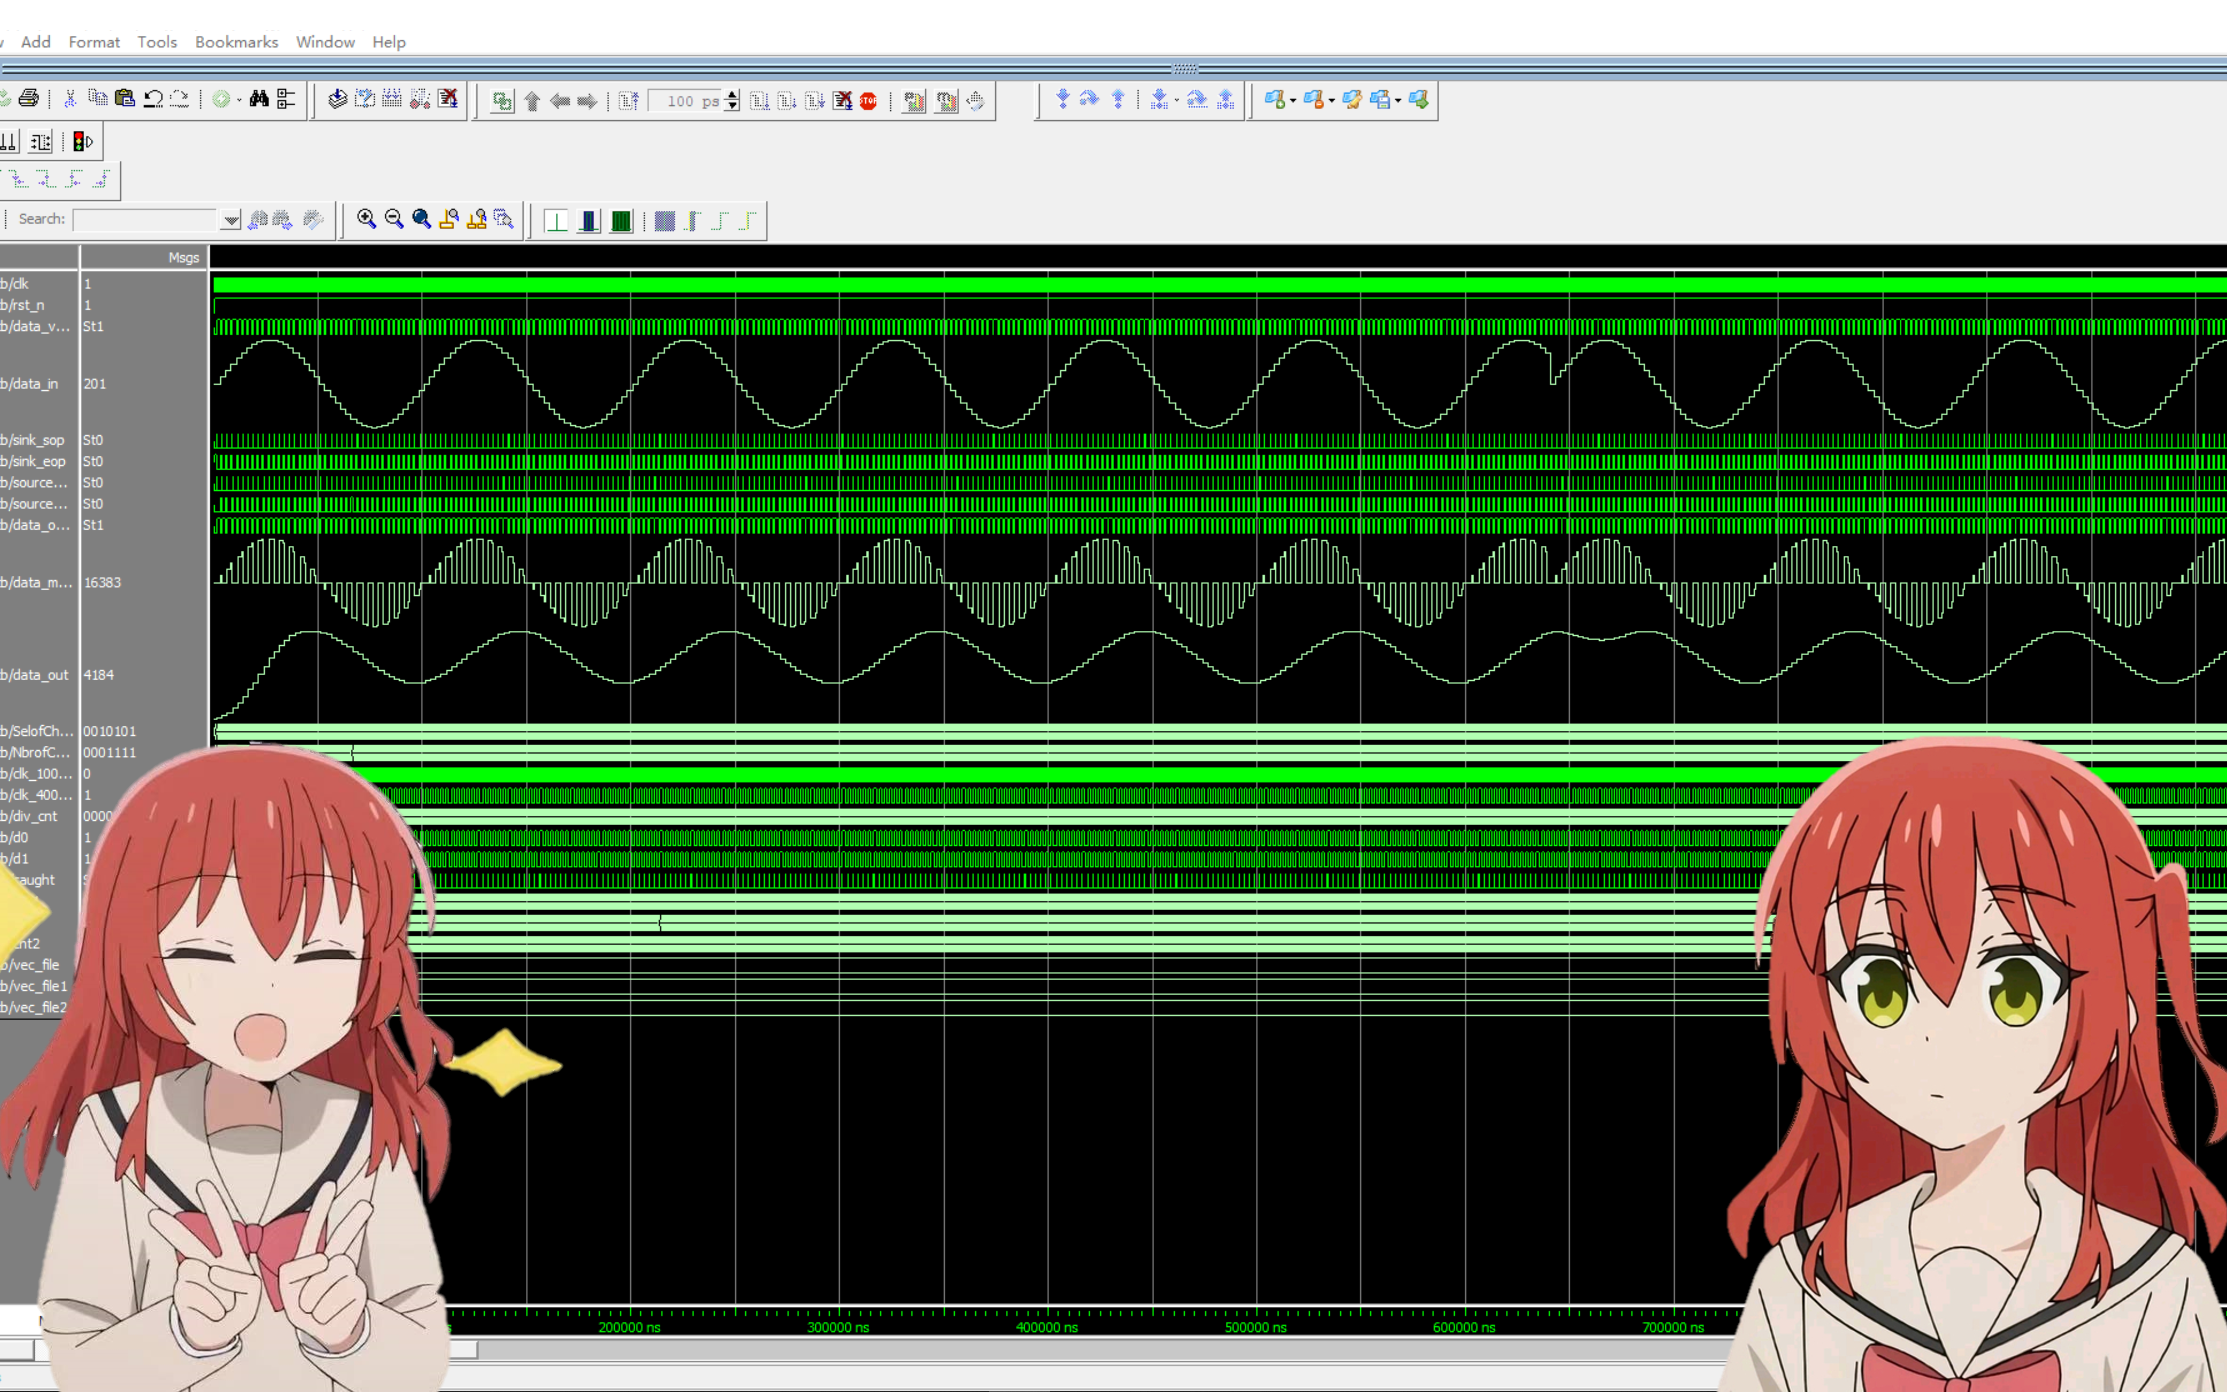Click the Continue Run icon
The image size is (2227, 1392).
coord(788,101)
